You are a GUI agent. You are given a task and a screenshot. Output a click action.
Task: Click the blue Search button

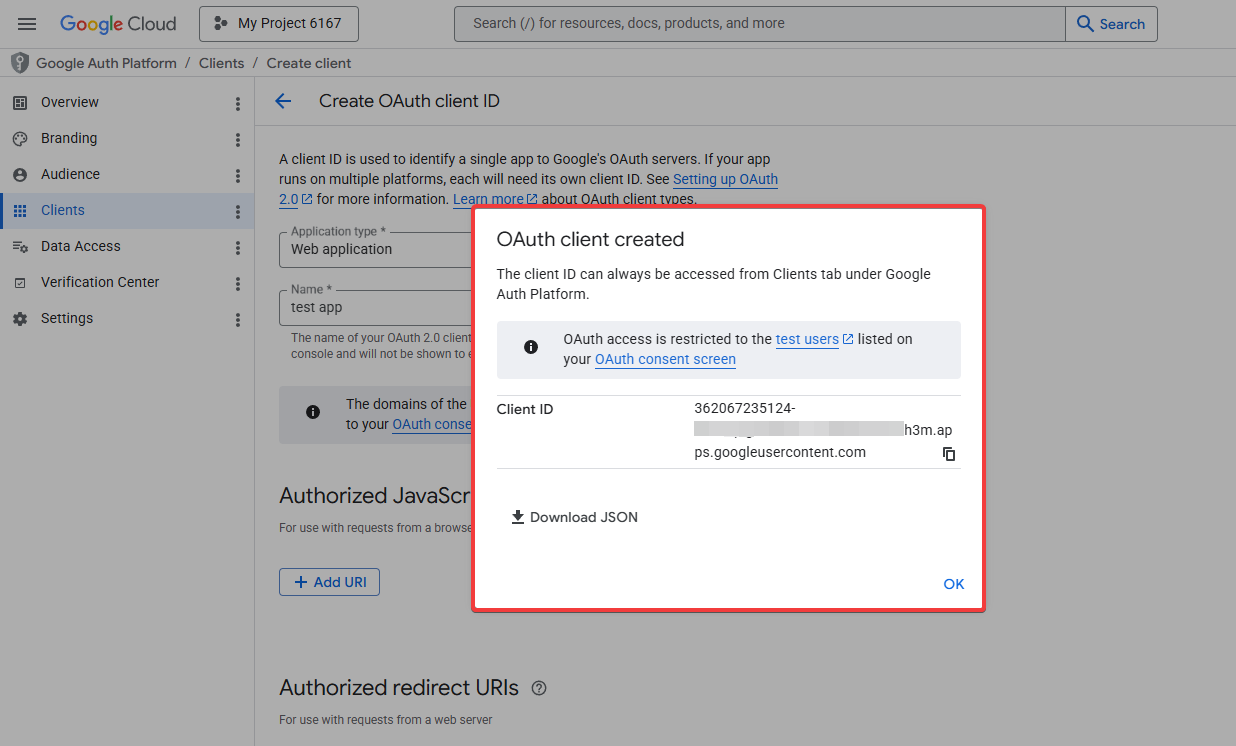(1112, 24)
